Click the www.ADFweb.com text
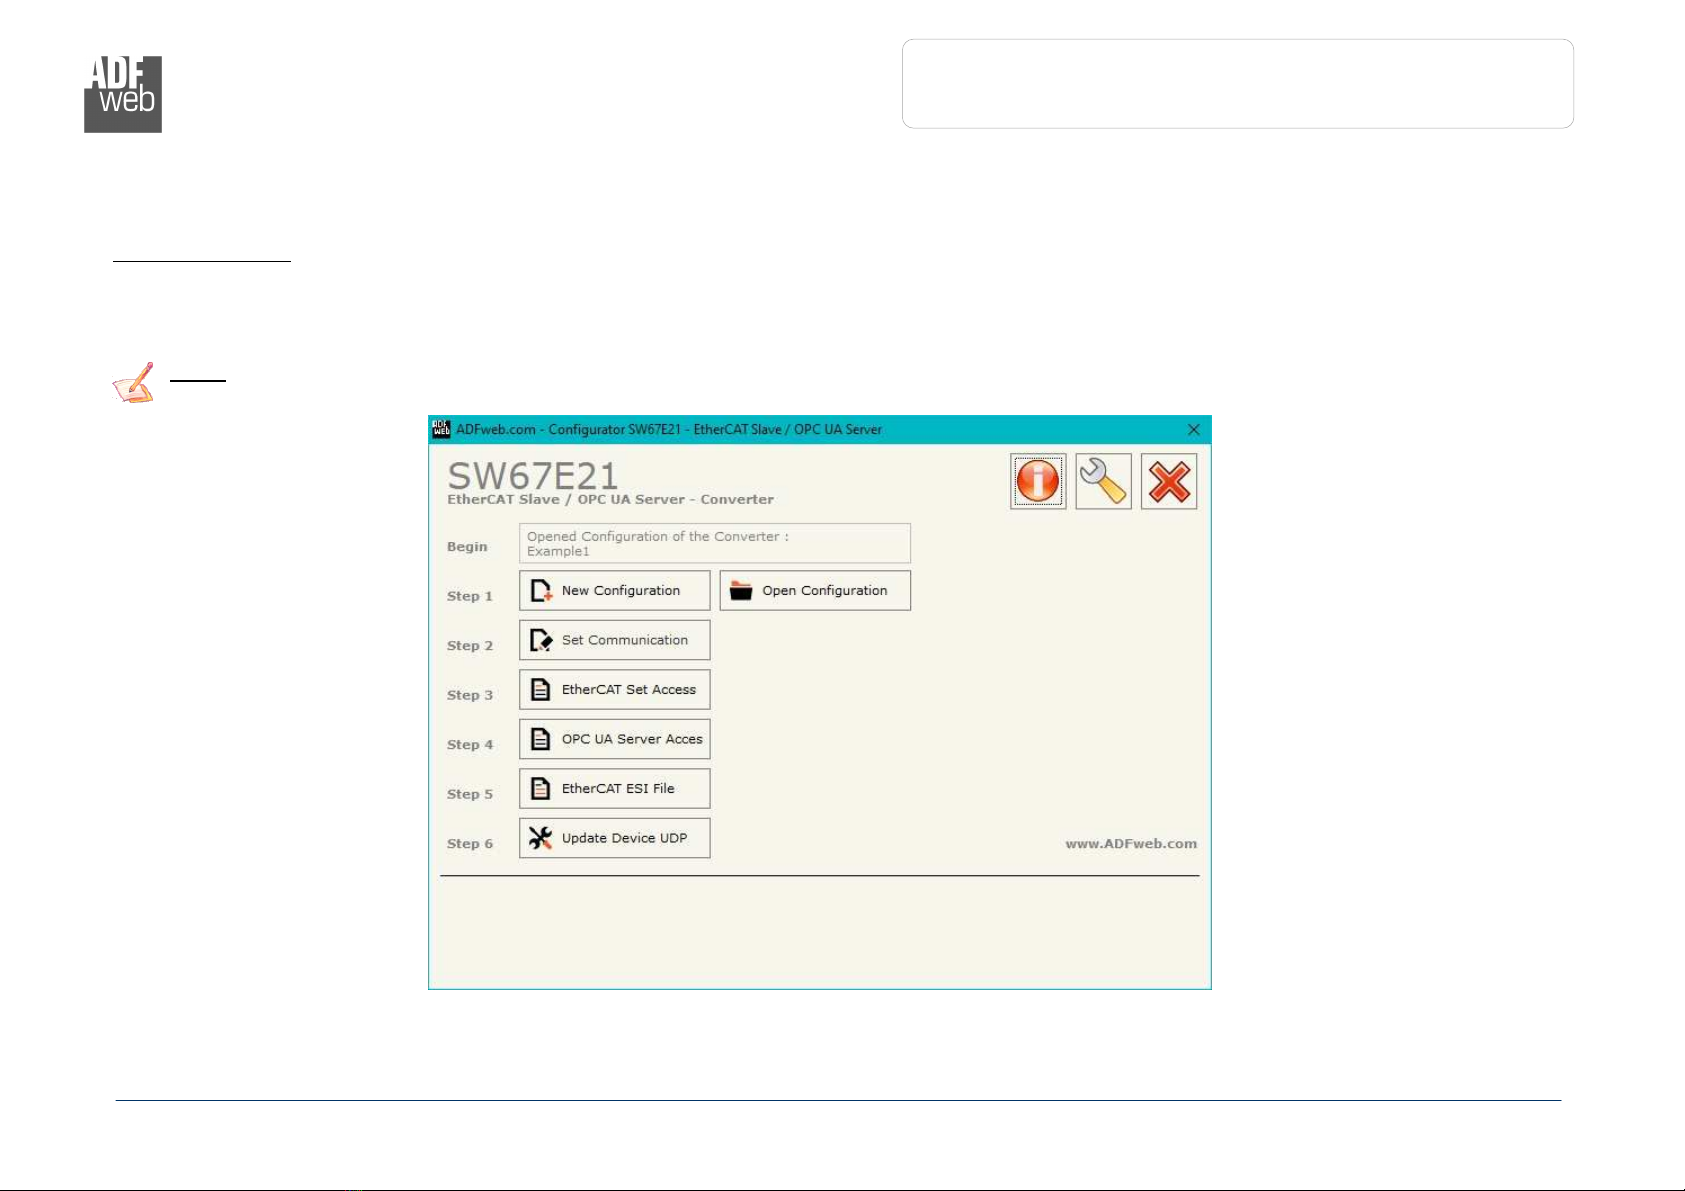The width and height of the screenshot is (1685, 1191). tap(1131, 844)
